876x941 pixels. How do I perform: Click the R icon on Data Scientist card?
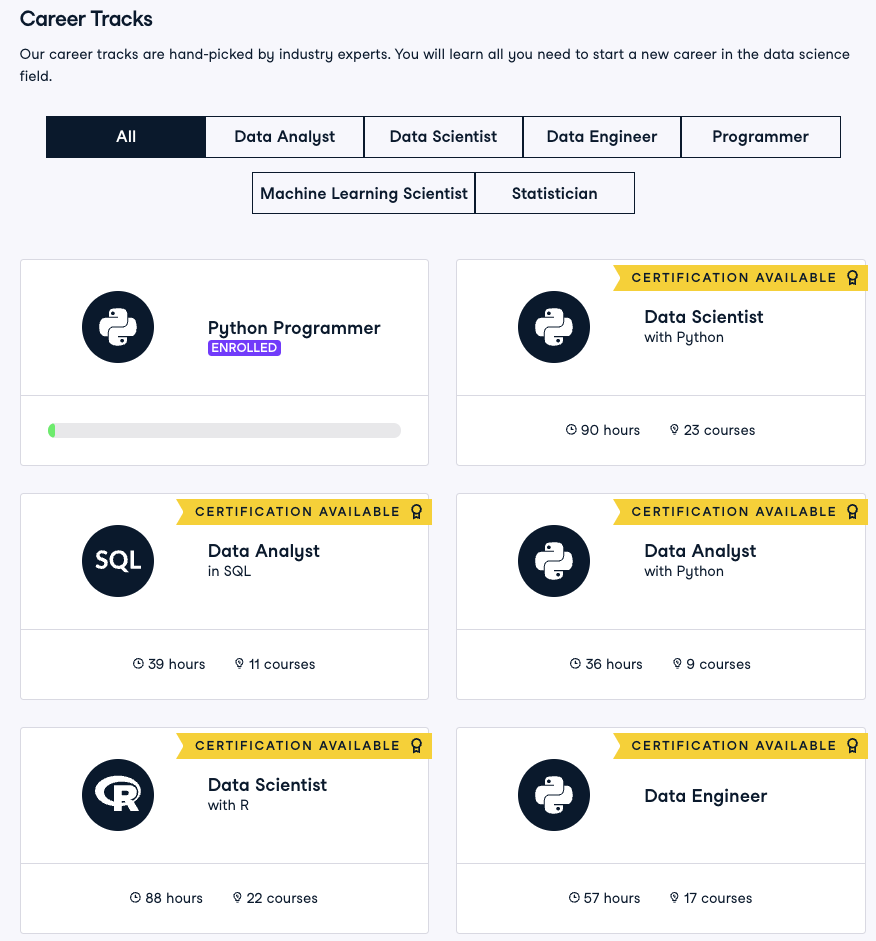tap(118, 795)
